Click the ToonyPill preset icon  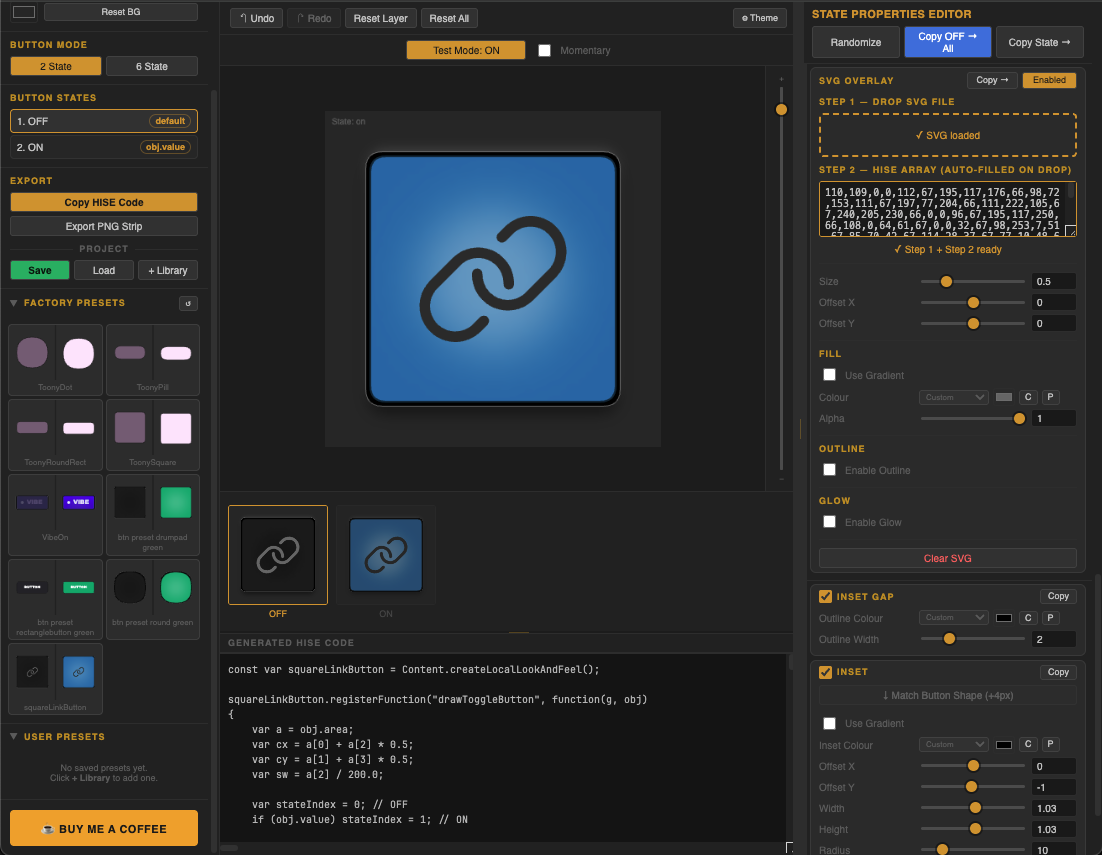(153, 359)
